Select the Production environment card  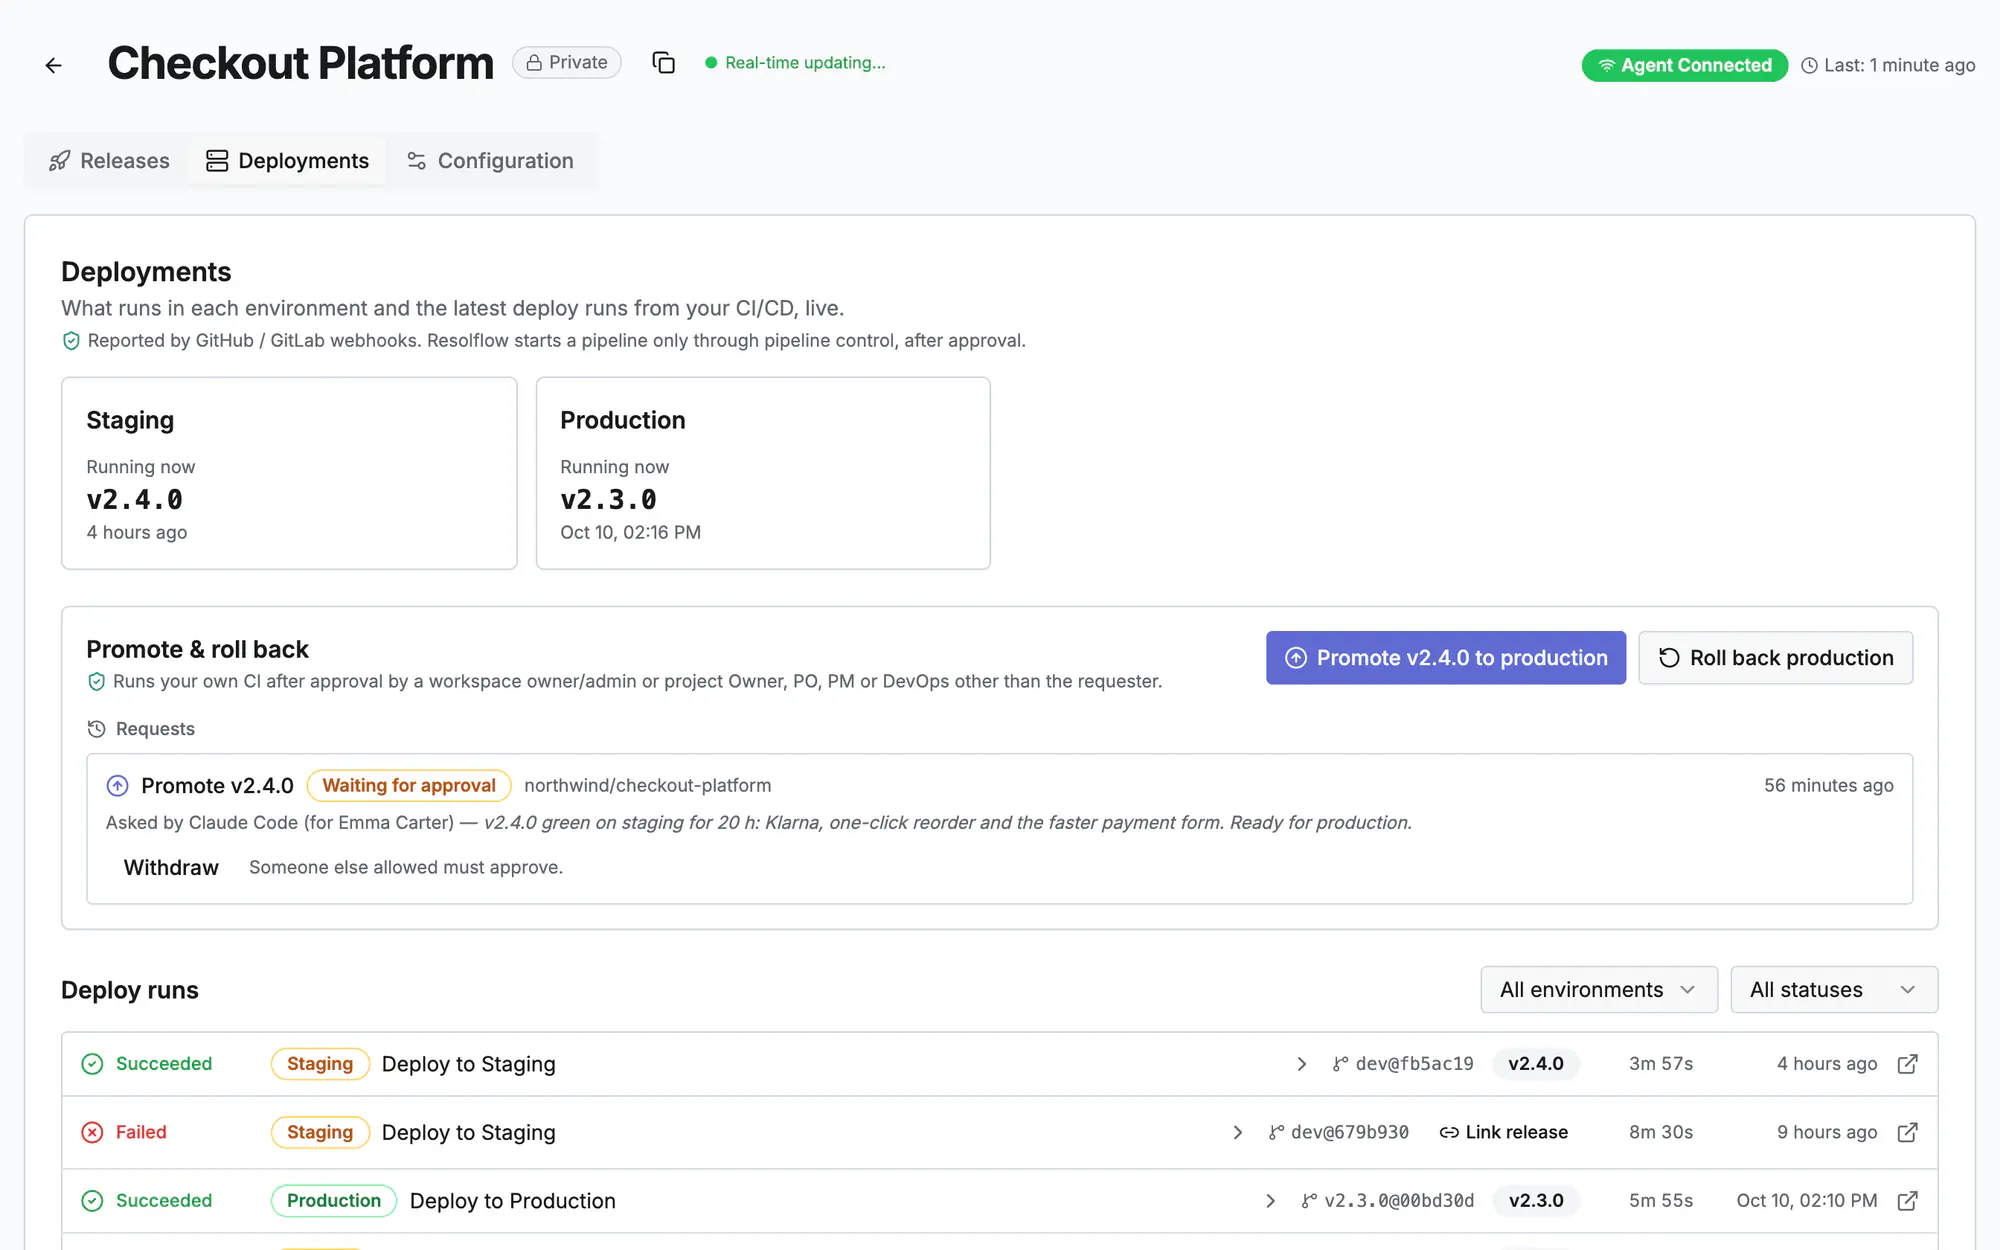click(x=763, y=473)
